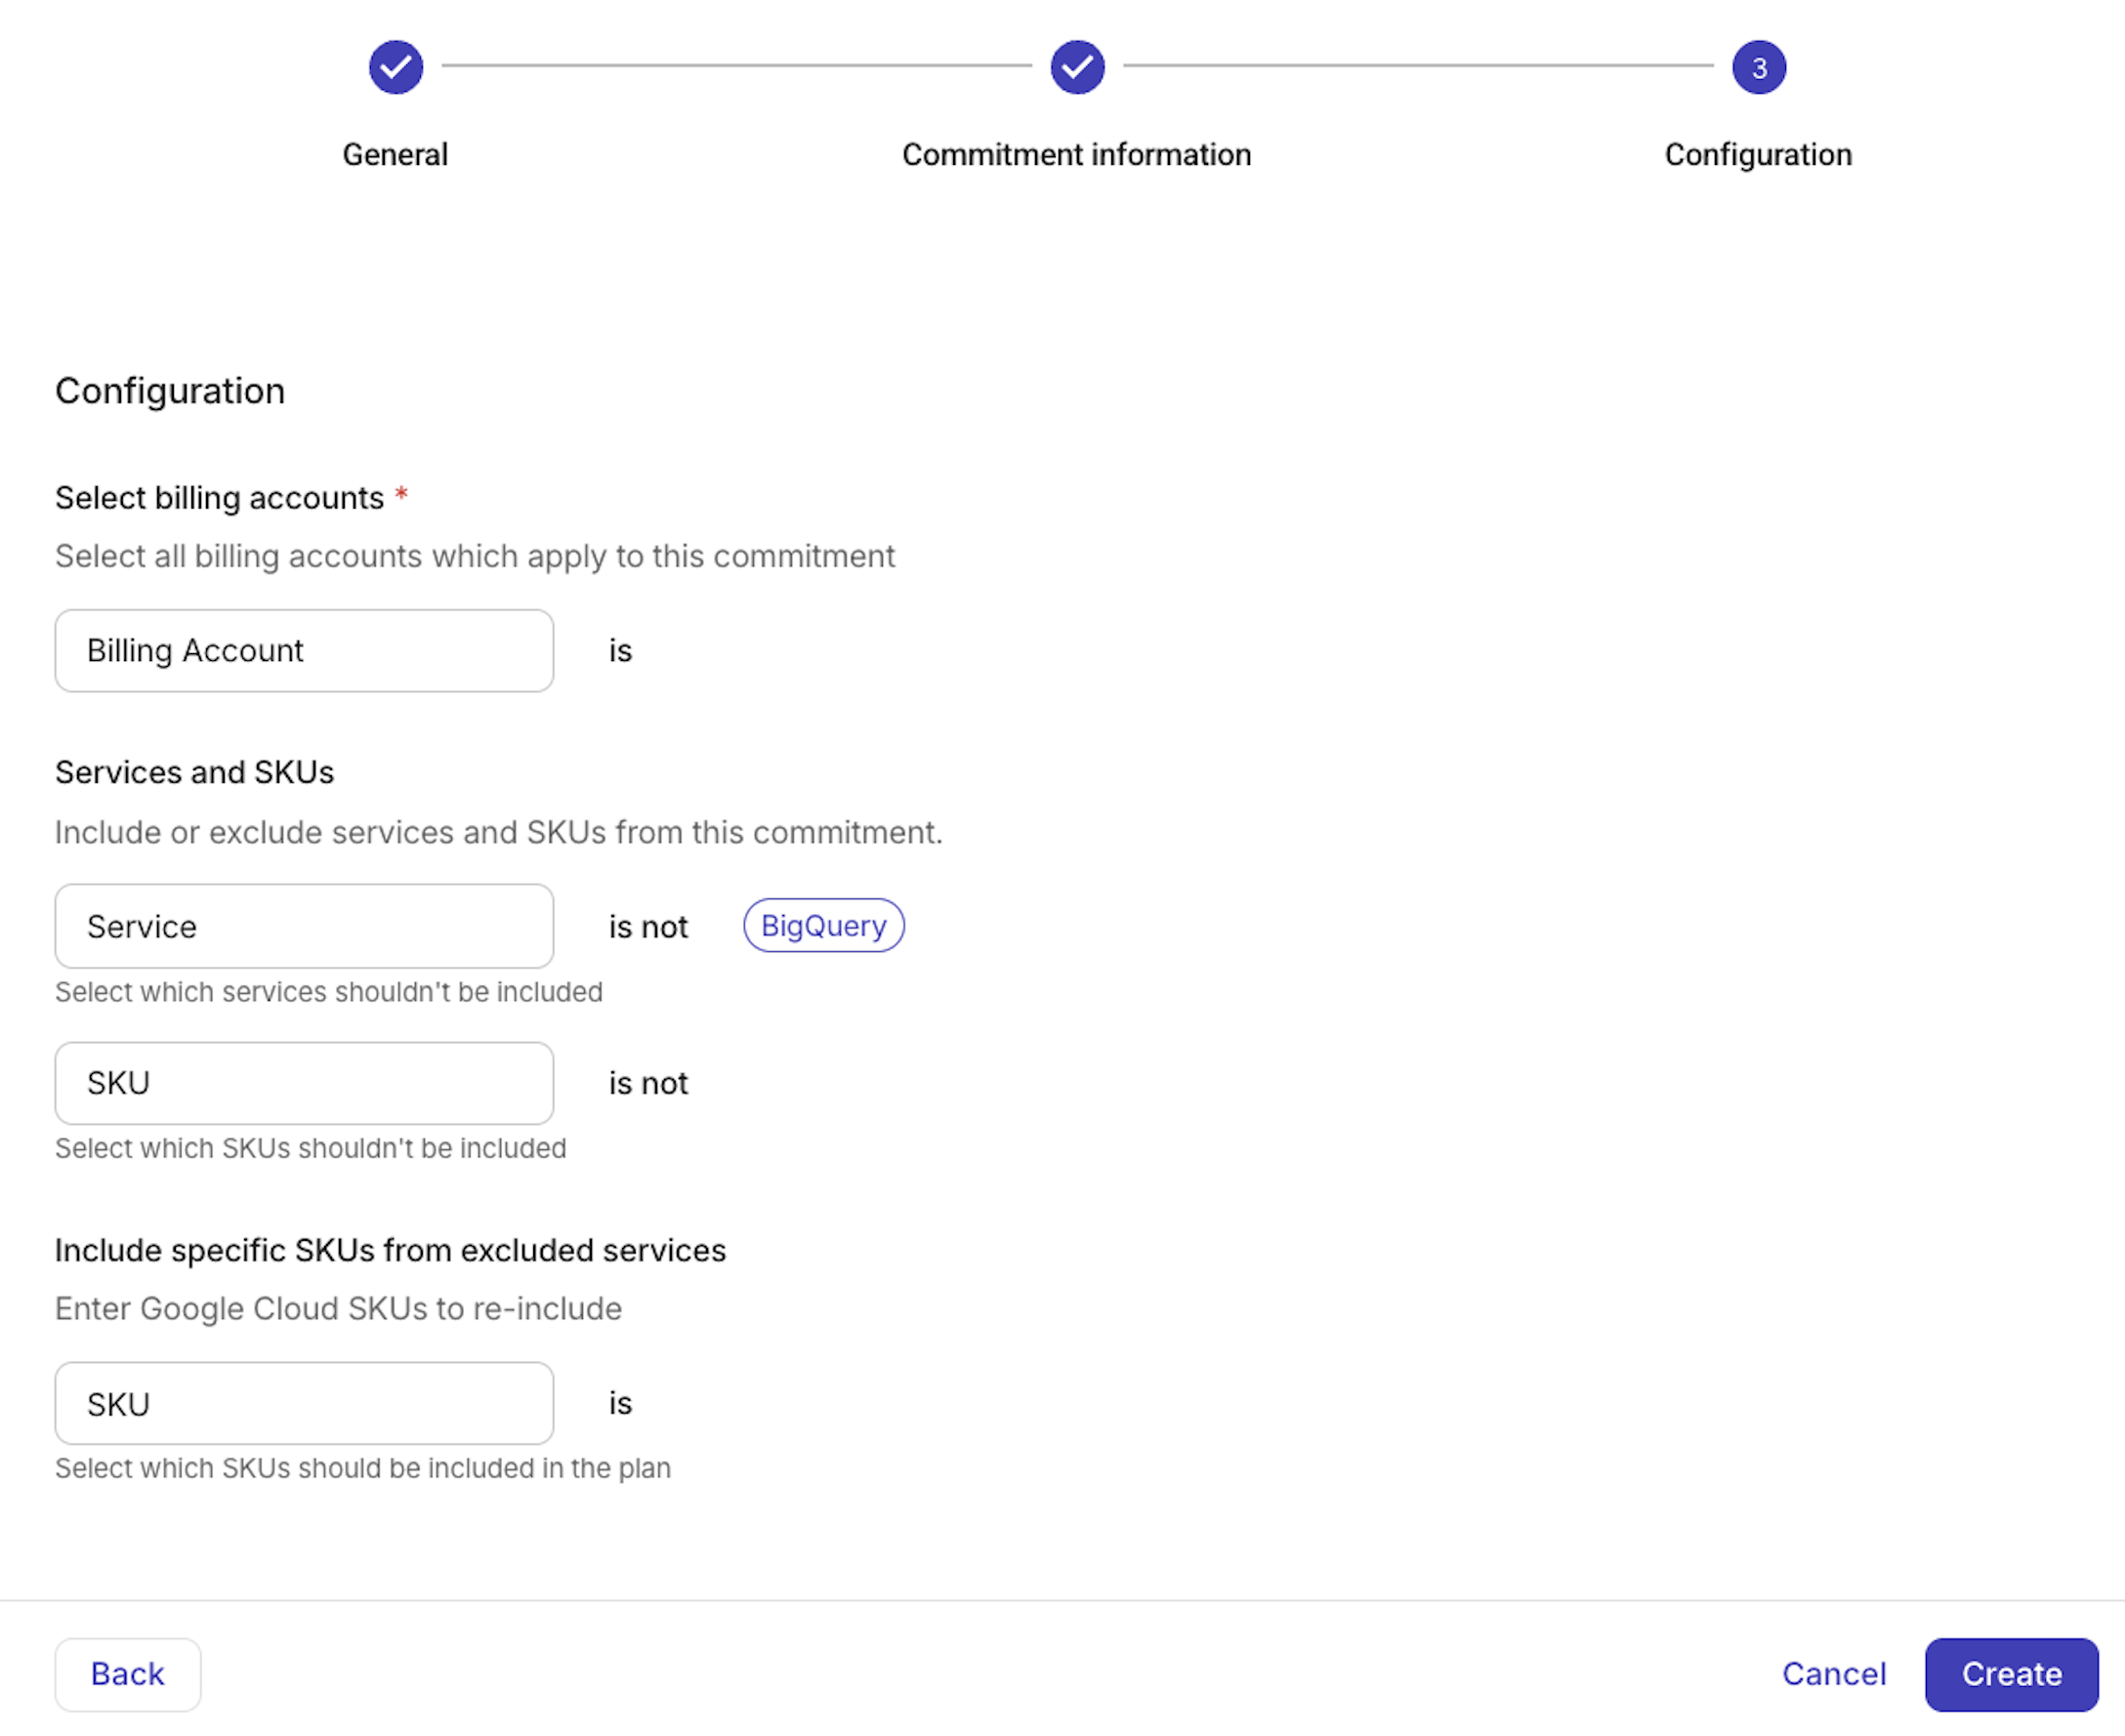Image resolution: width=2125 pixels, height=1736 pixels.
Task: Click the BigQuery service chip
Action: pyautogui.click(x=823, y=926)
